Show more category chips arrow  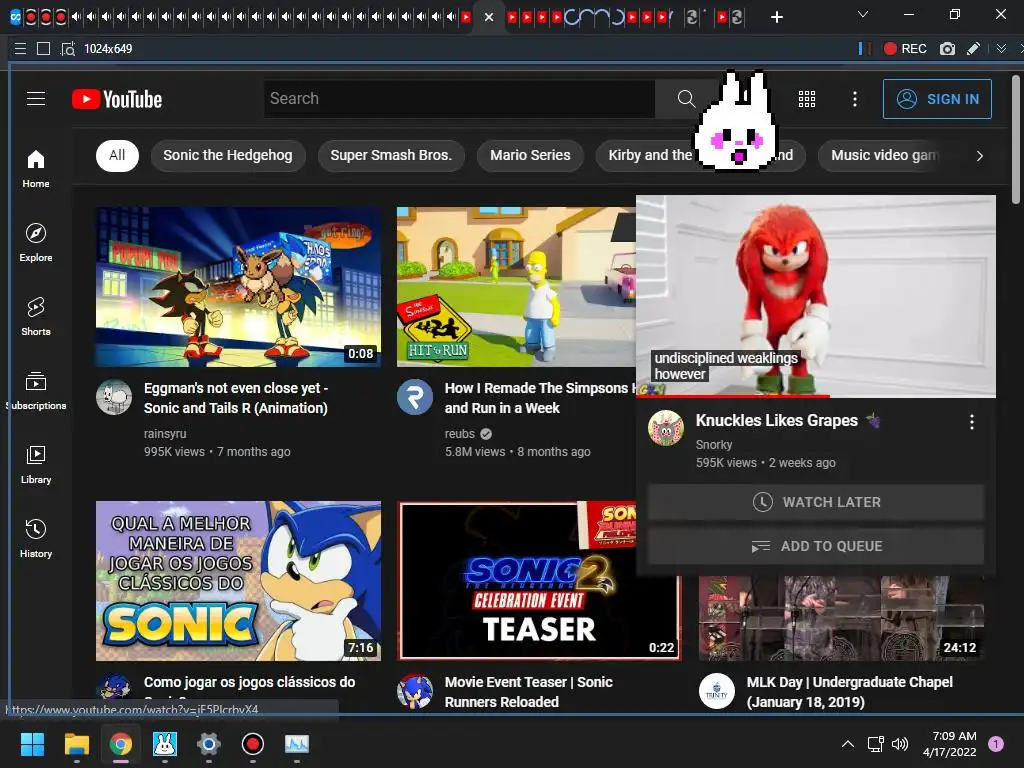pos(979,155)
